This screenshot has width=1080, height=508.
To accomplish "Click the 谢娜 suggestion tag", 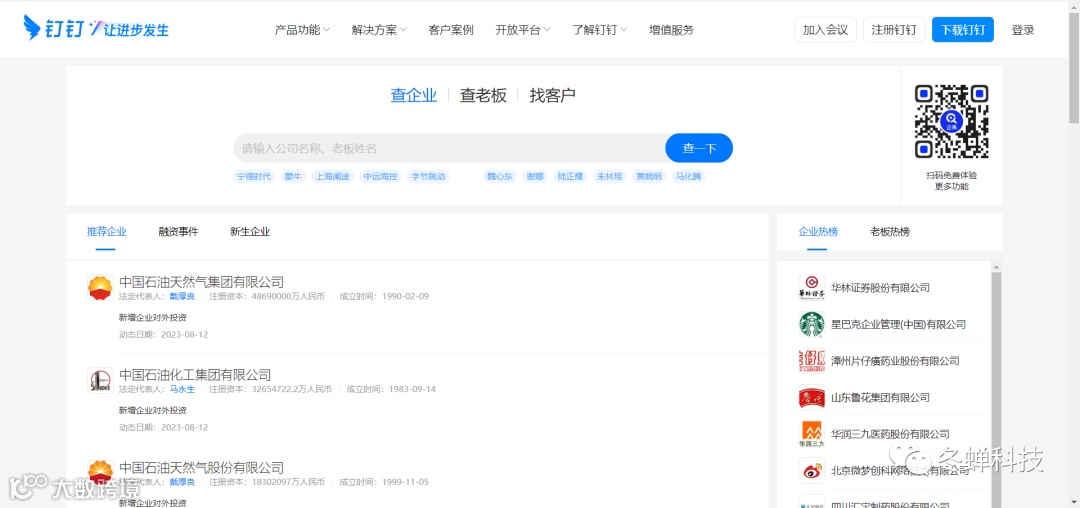I will pos(535,176).
